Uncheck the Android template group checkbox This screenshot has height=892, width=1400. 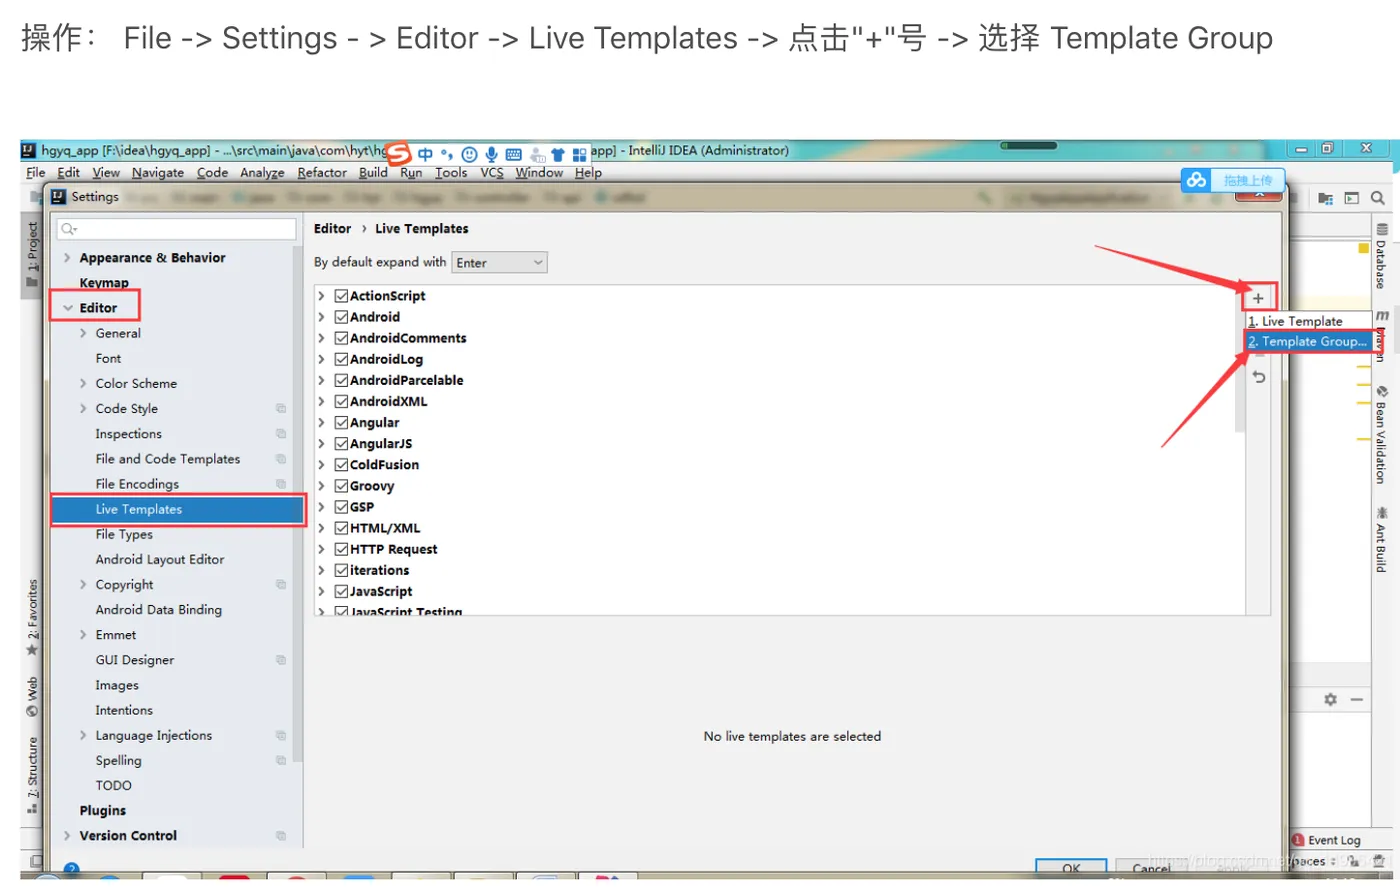pos(341,317)
